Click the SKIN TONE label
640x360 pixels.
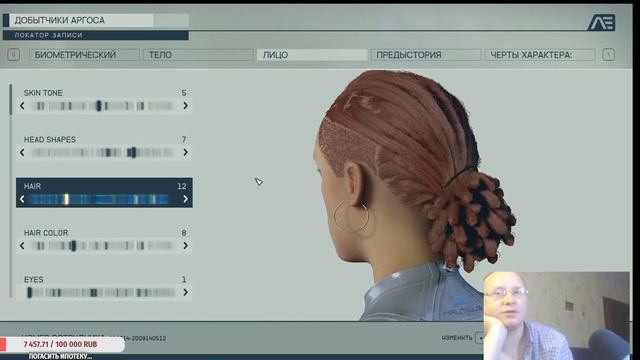(x=43, y=93)
